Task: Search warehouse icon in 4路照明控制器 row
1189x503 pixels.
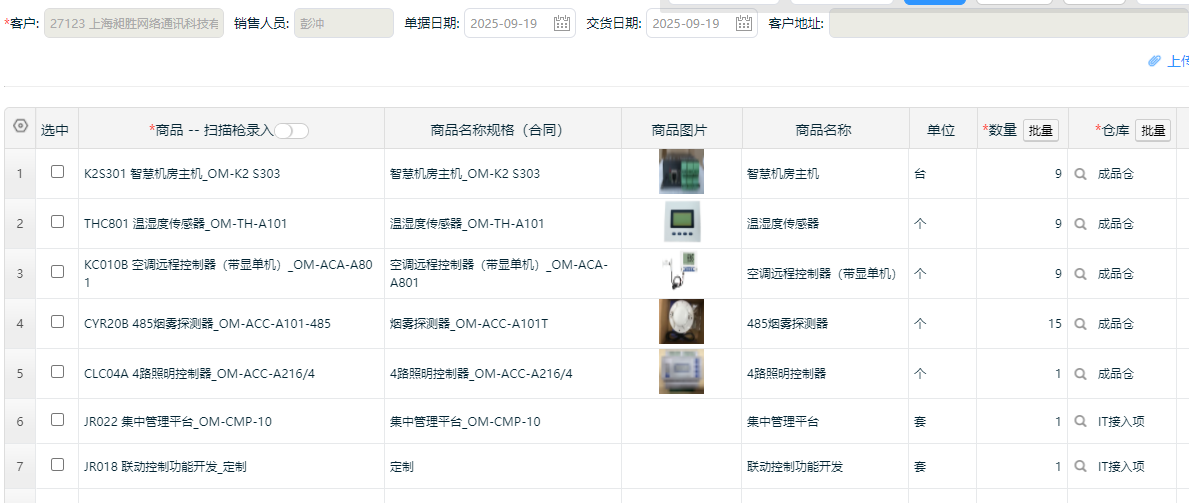Action: click(x=1081, y=374)
